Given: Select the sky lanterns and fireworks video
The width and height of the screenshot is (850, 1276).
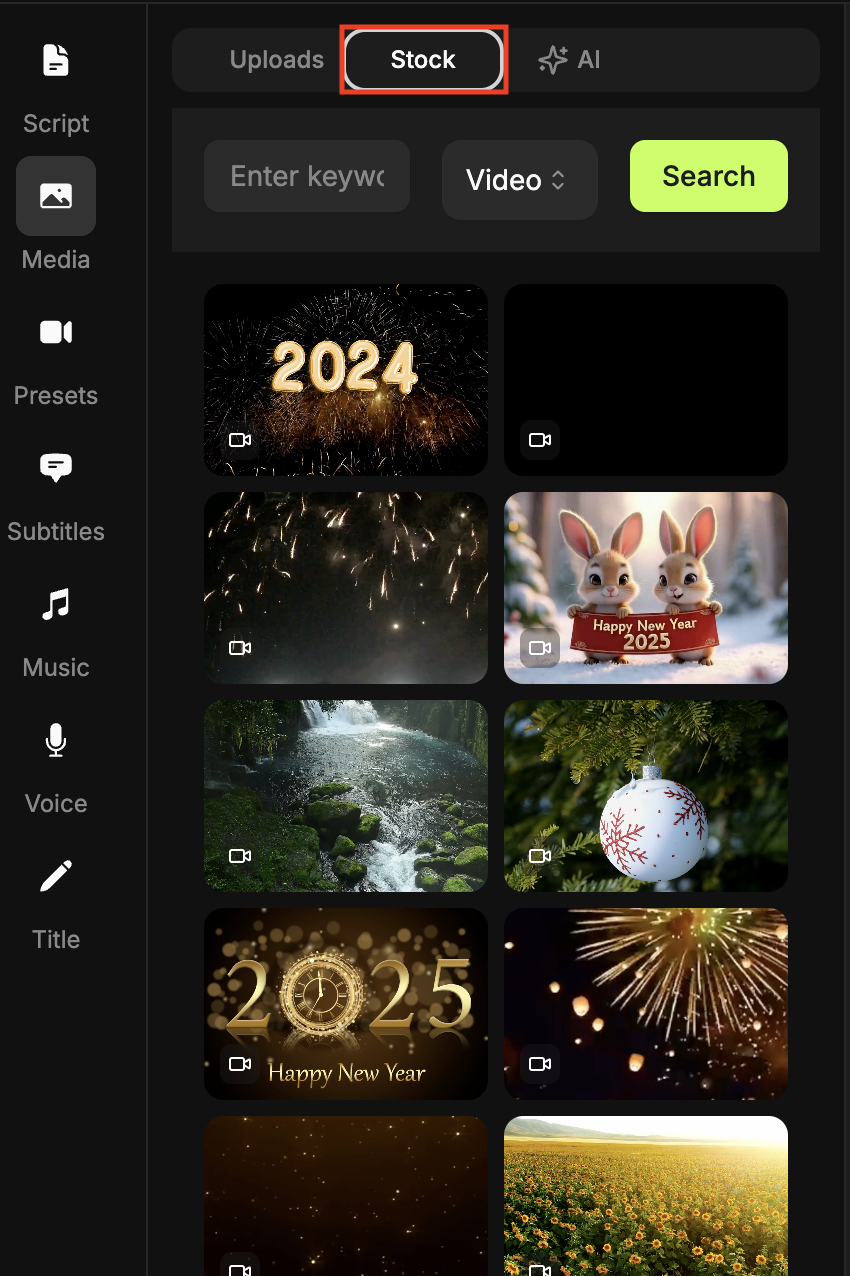Looking at the screenshot, I should click(646, 1004).
